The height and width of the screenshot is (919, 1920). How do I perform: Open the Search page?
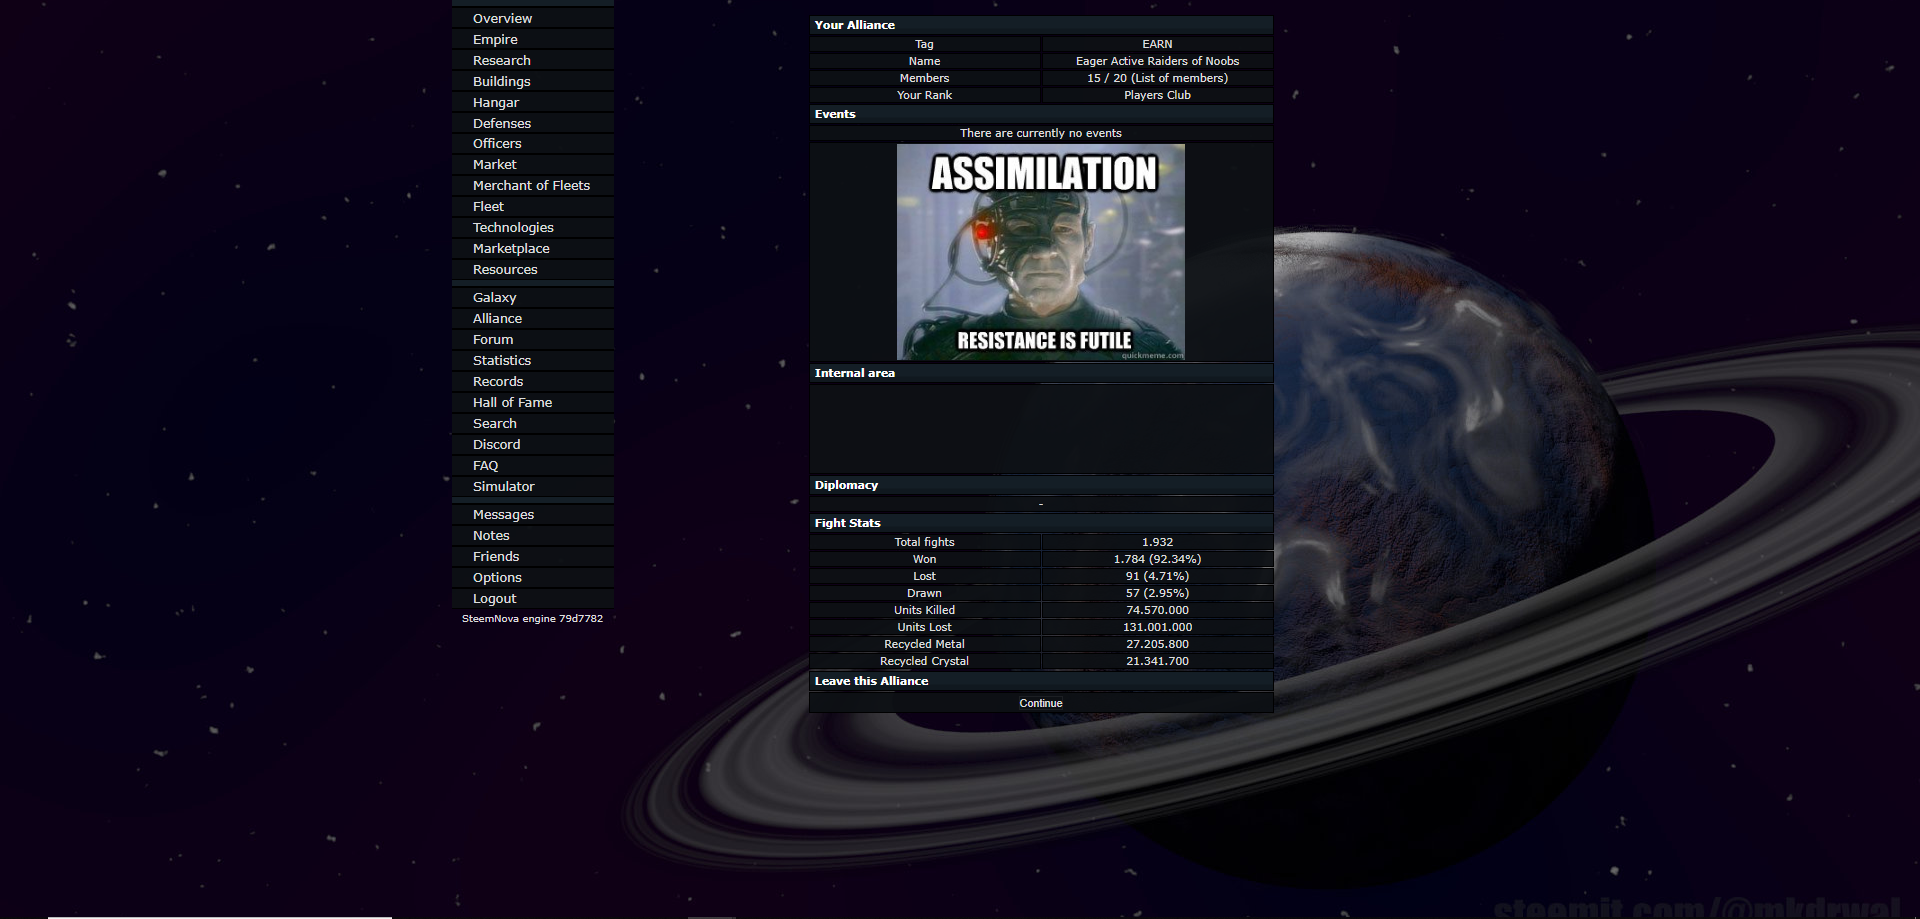[x=495, y=424]
